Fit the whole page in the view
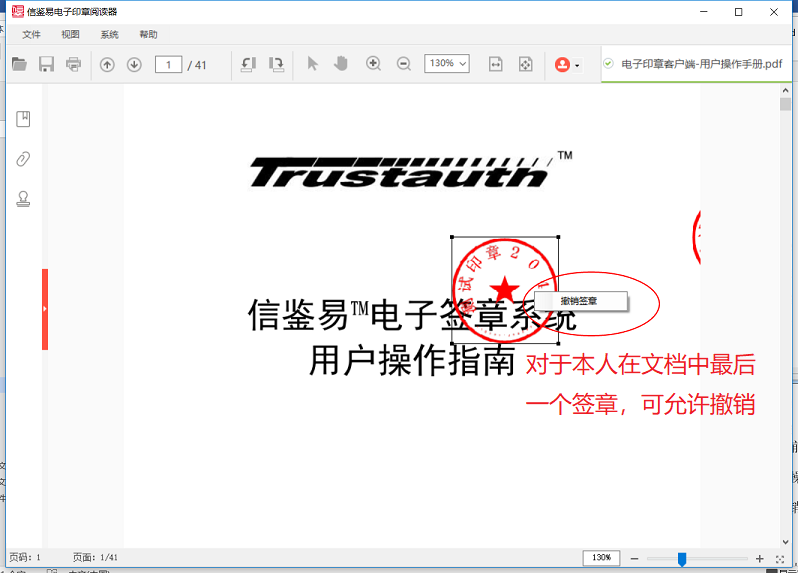Screen dimensions: 798x573 (525, 64)
